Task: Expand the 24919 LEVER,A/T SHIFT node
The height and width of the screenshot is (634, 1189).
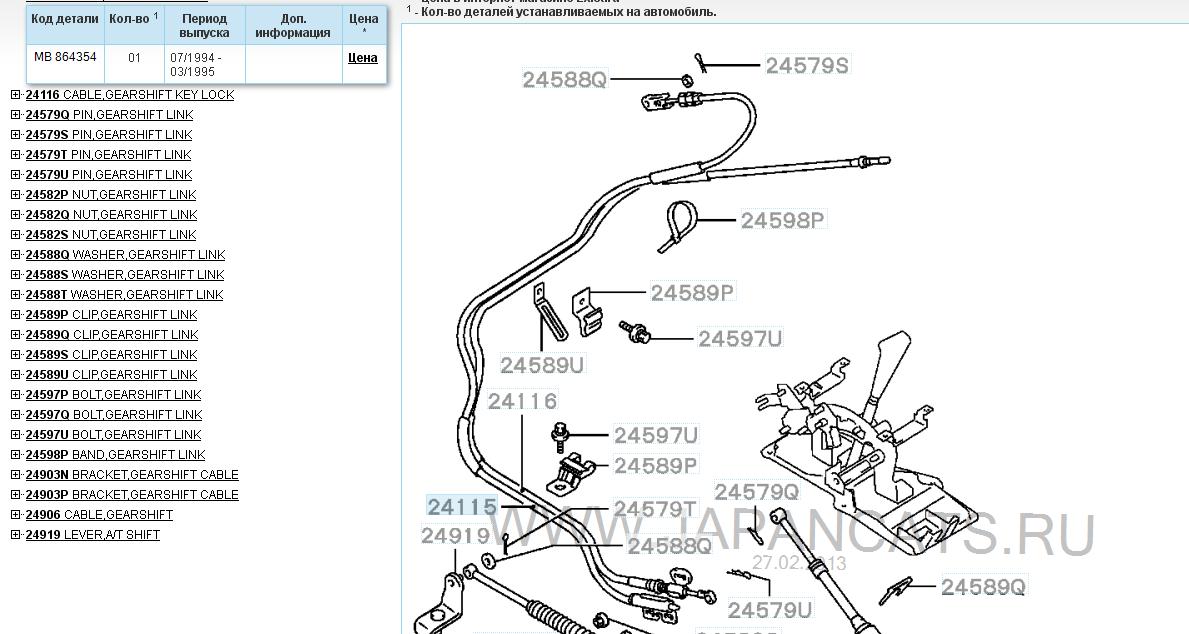Action: (x=15, y=535)
